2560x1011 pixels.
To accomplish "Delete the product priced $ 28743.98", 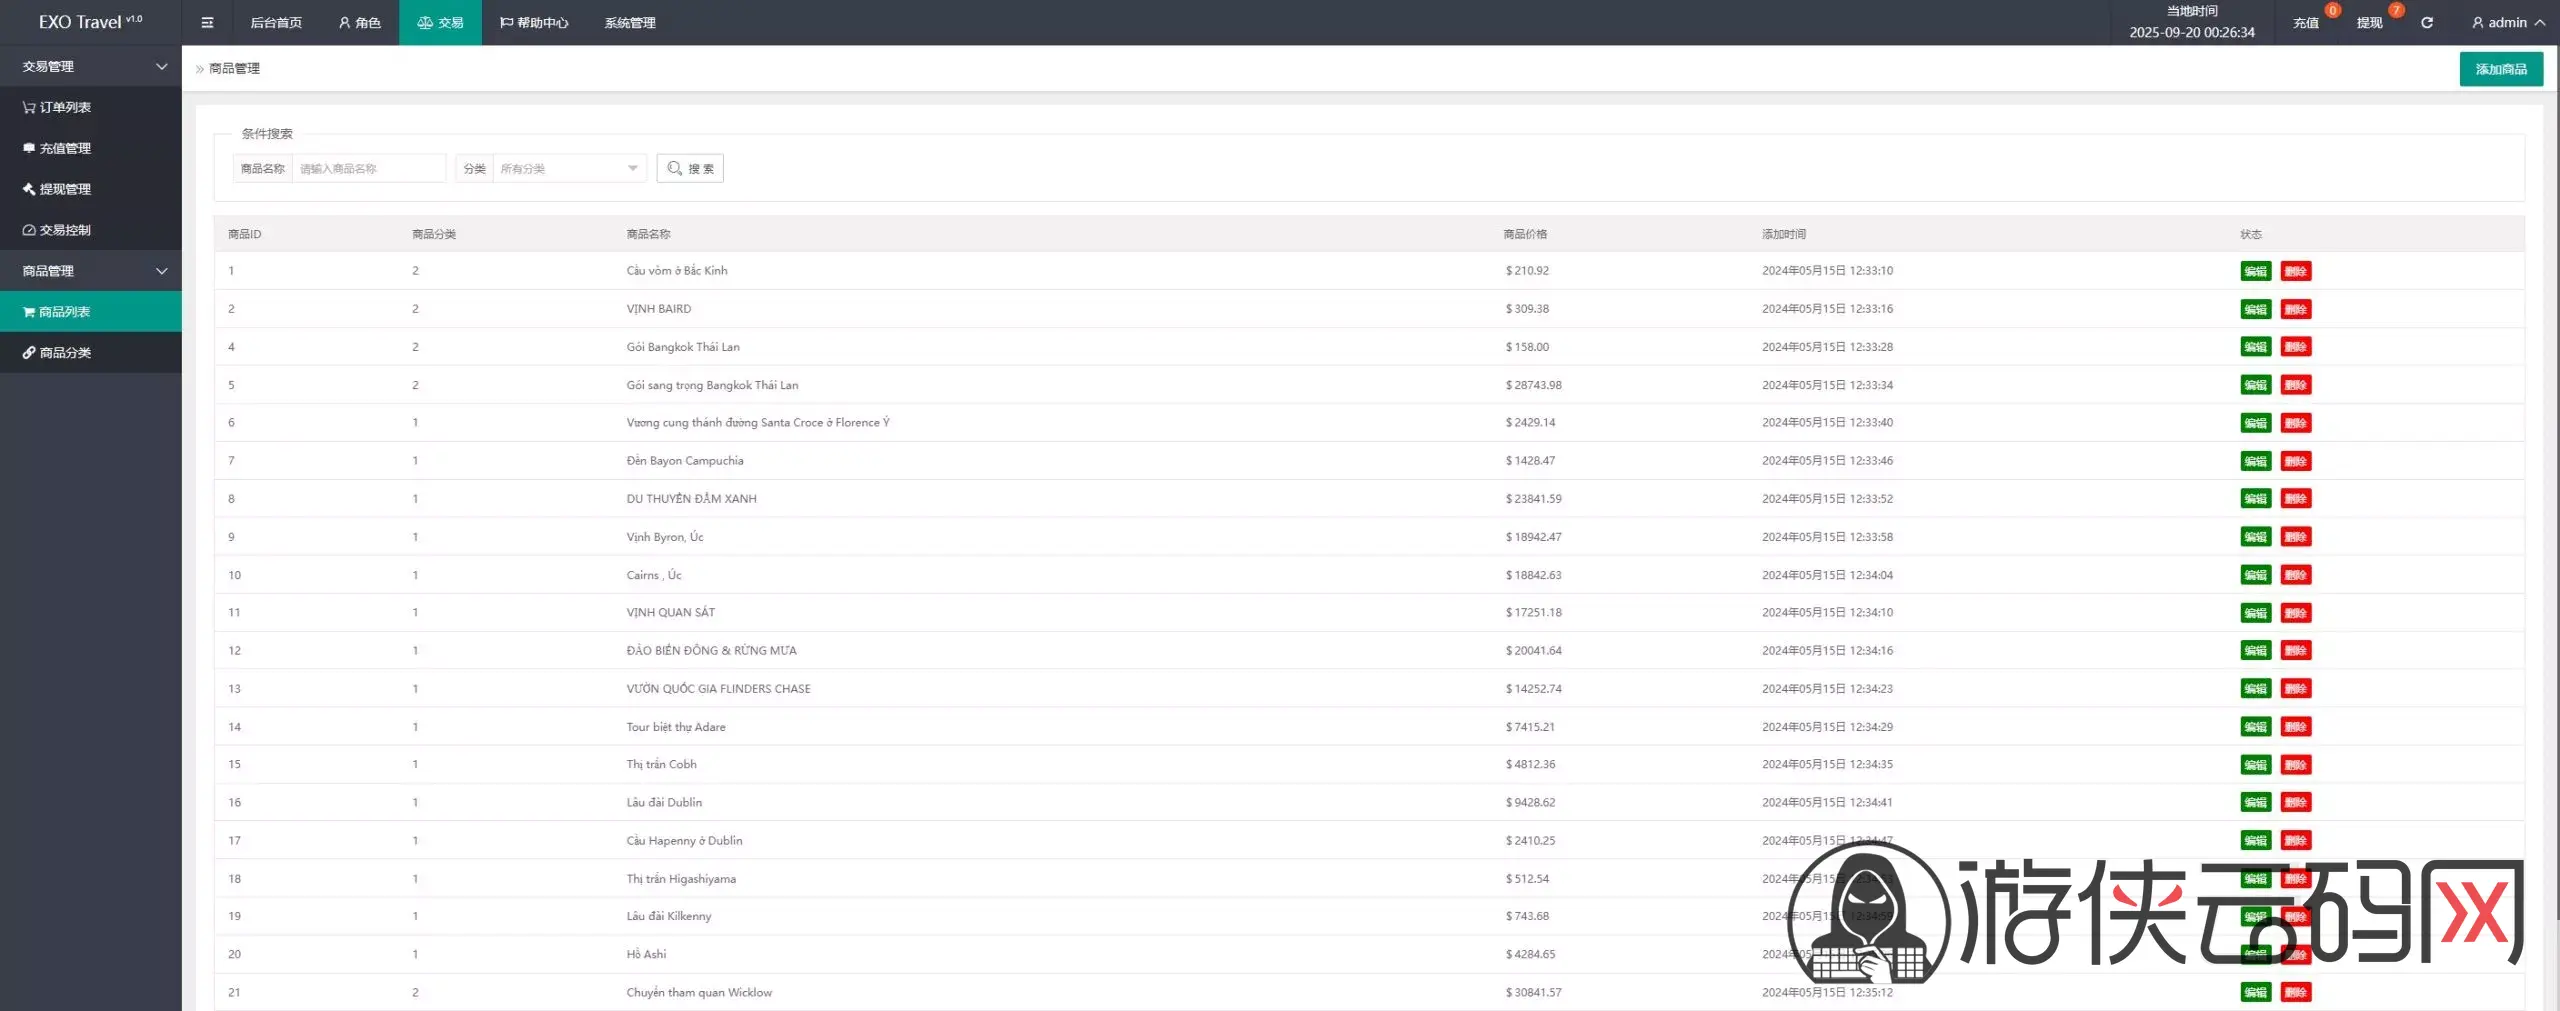I will click(x=2296, y=385).
